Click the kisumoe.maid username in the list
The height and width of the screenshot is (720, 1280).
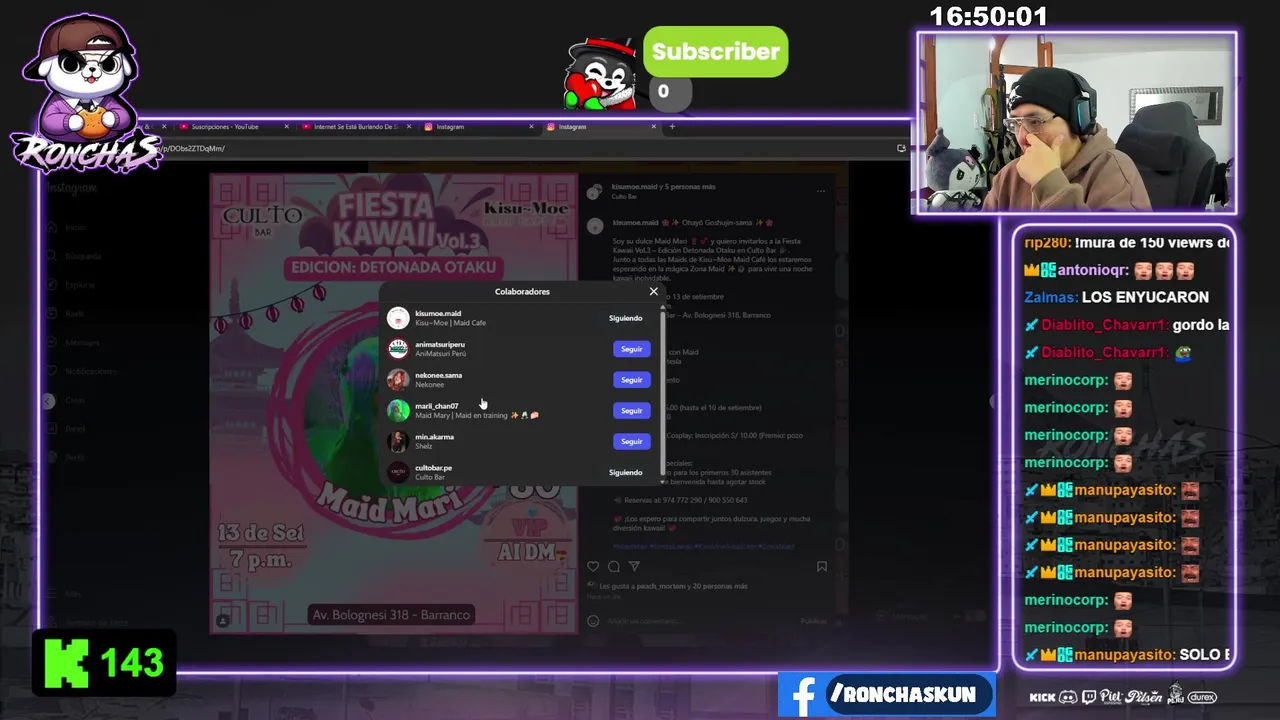pos(438,314)
